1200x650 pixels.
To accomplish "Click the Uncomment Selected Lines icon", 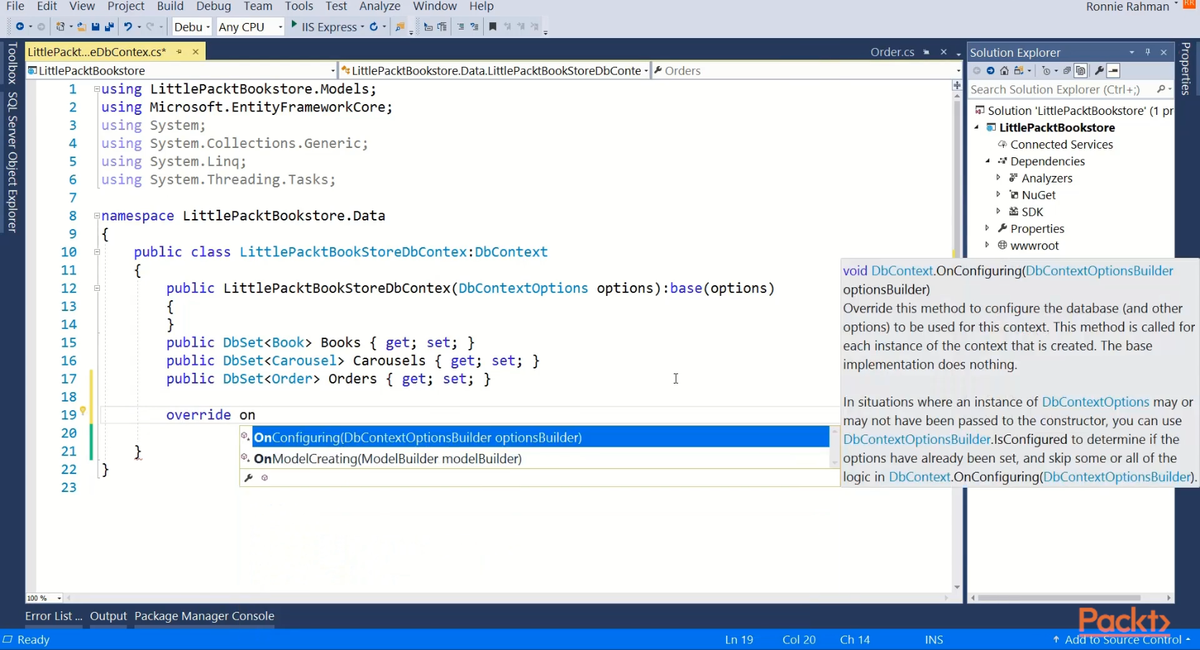I will coord(473,27).
